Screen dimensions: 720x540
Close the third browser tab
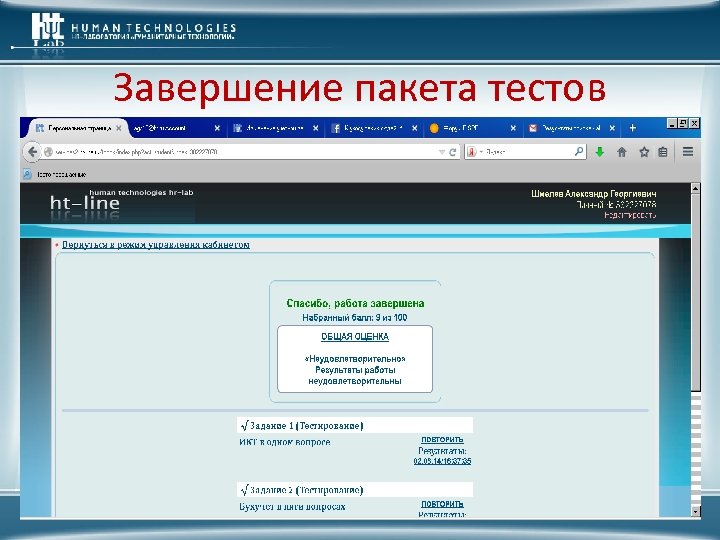pyautogui.click(x=315, y=128)
